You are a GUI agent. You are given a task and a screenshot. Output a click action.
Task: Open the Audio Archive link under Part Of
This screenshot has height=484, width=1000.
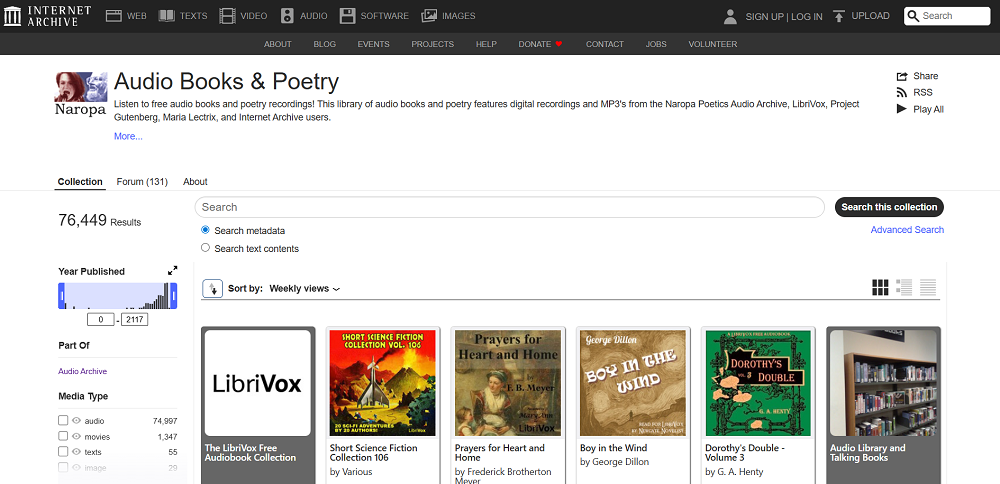[x=82, y=371]
